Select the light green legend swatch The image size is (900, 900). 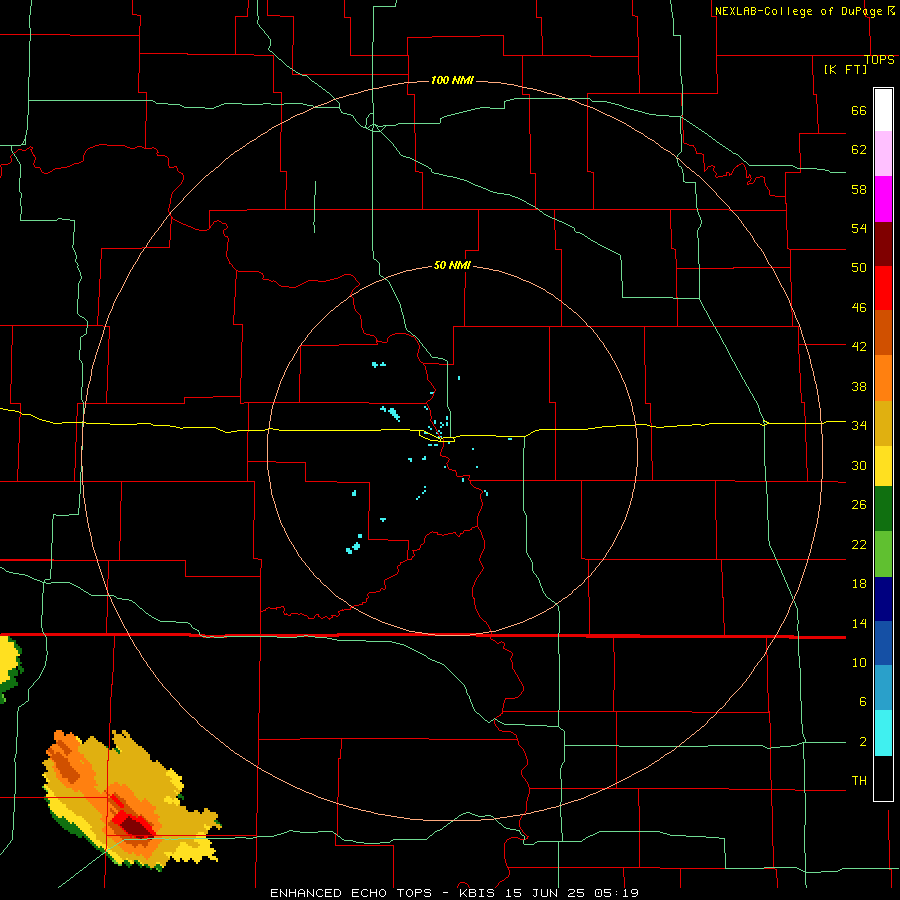(x=883, y=554)
